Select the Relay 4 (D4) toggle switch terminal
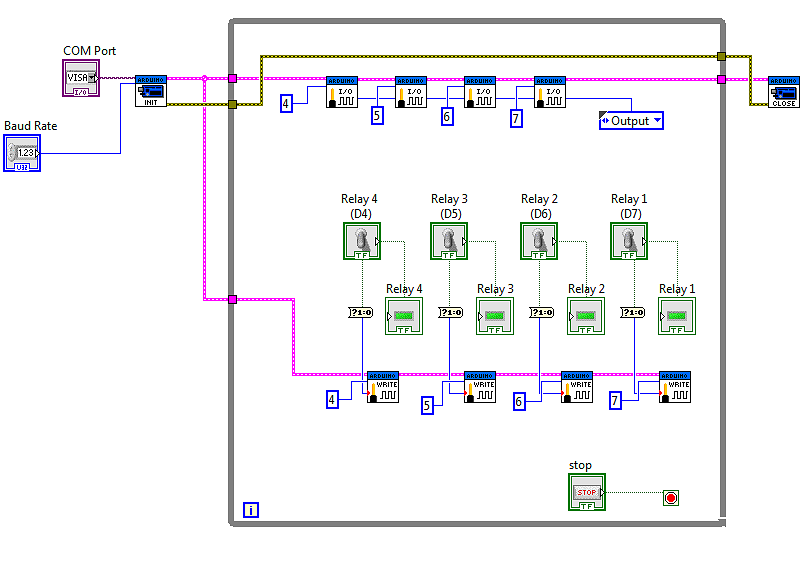This screenshot has width=807, height=578. point(362,241)
